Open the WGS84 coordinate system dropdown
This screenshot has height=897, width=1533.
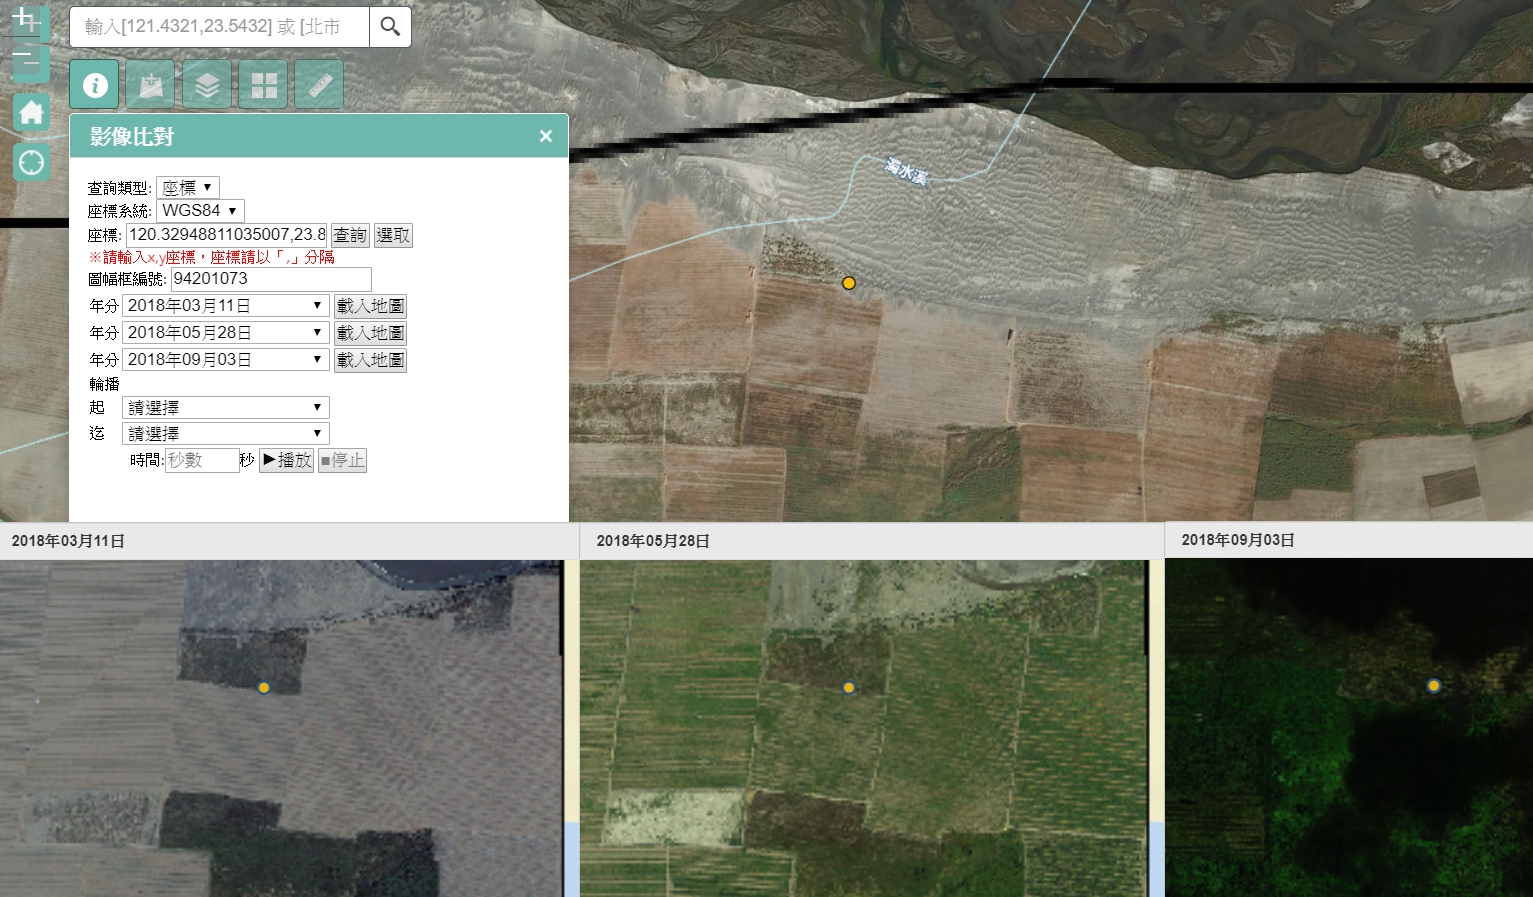point(200,210)
